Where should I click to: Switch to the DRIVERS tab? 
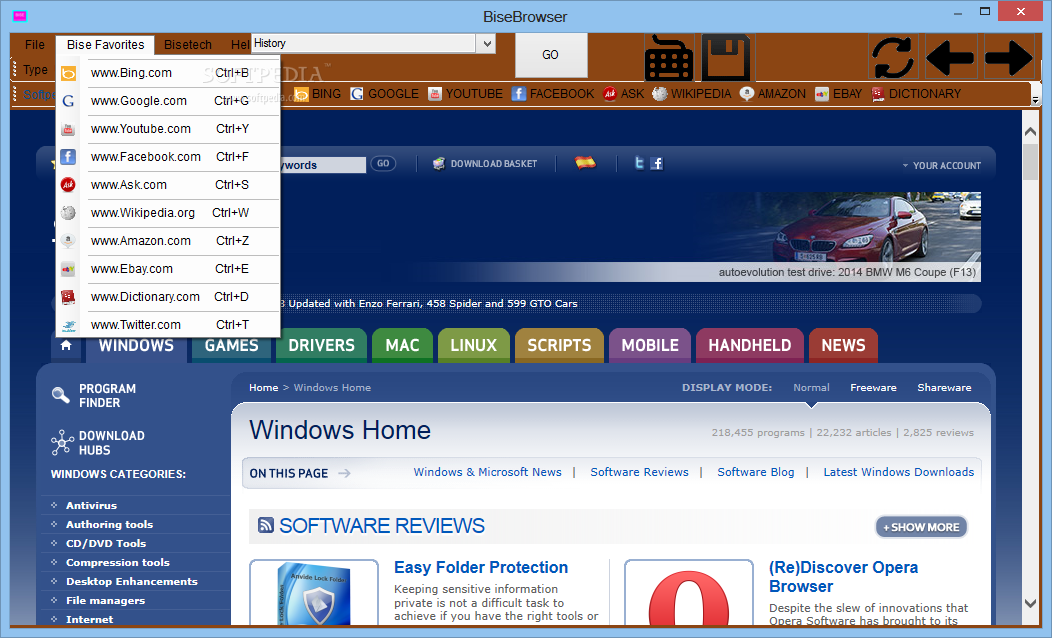321,345
